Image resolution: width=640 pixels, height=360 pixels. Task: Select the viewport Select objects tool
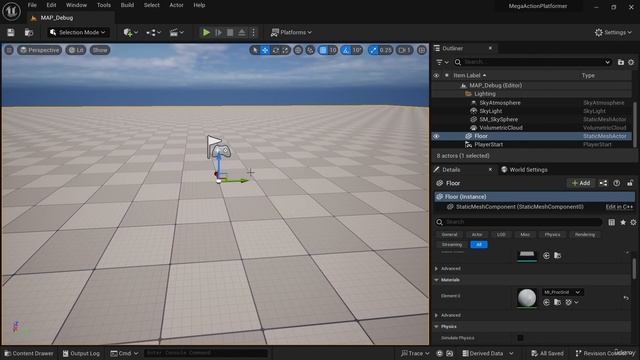point(255,50)
